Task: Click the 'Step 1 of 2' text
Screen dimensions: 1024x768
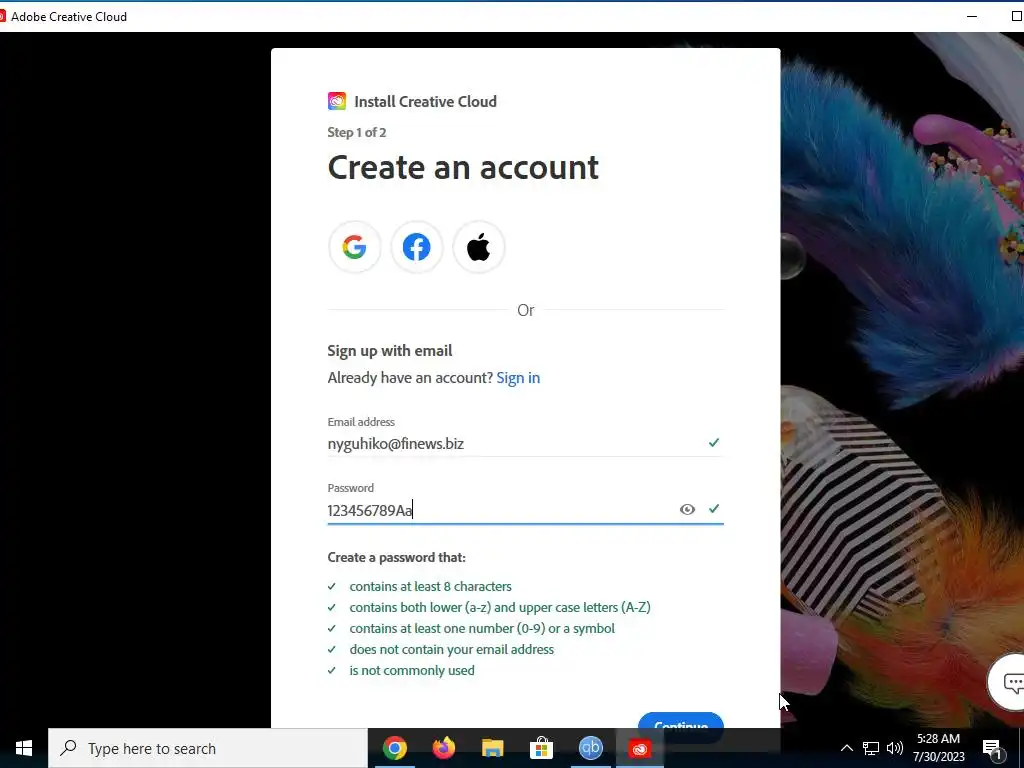Action: pos(357,133)
